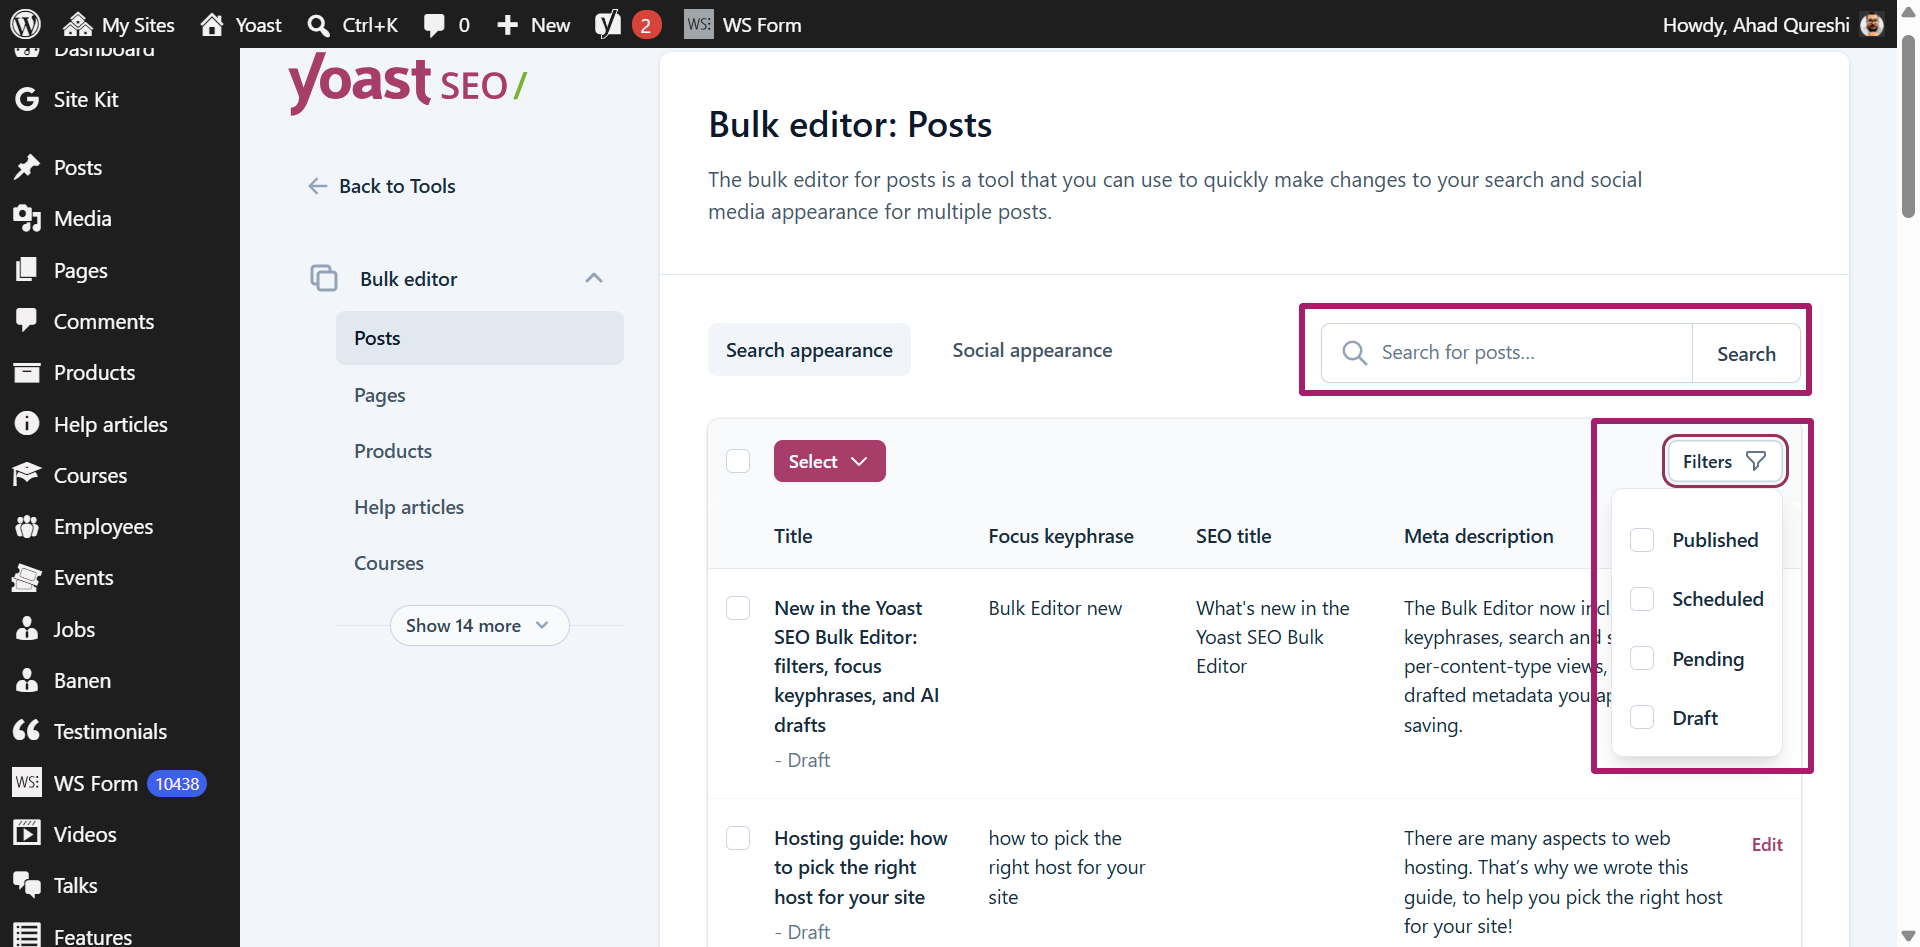Click the plus New content icon
Viewport: 1920px width, 947px height.
coord(507,25)
